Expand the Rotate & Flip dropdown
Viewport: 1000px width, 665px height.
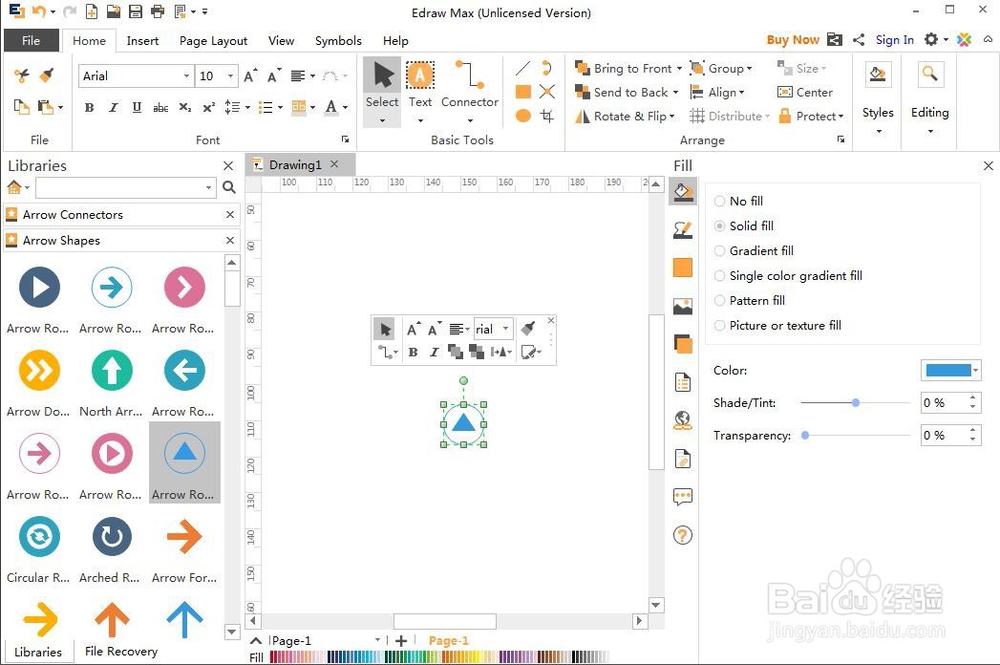672,116
